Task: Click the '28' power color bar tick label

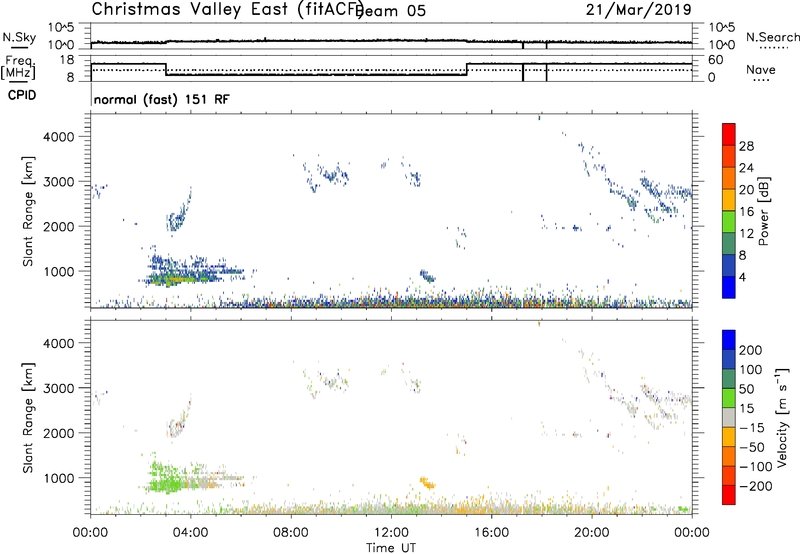Action: (746, 146)
